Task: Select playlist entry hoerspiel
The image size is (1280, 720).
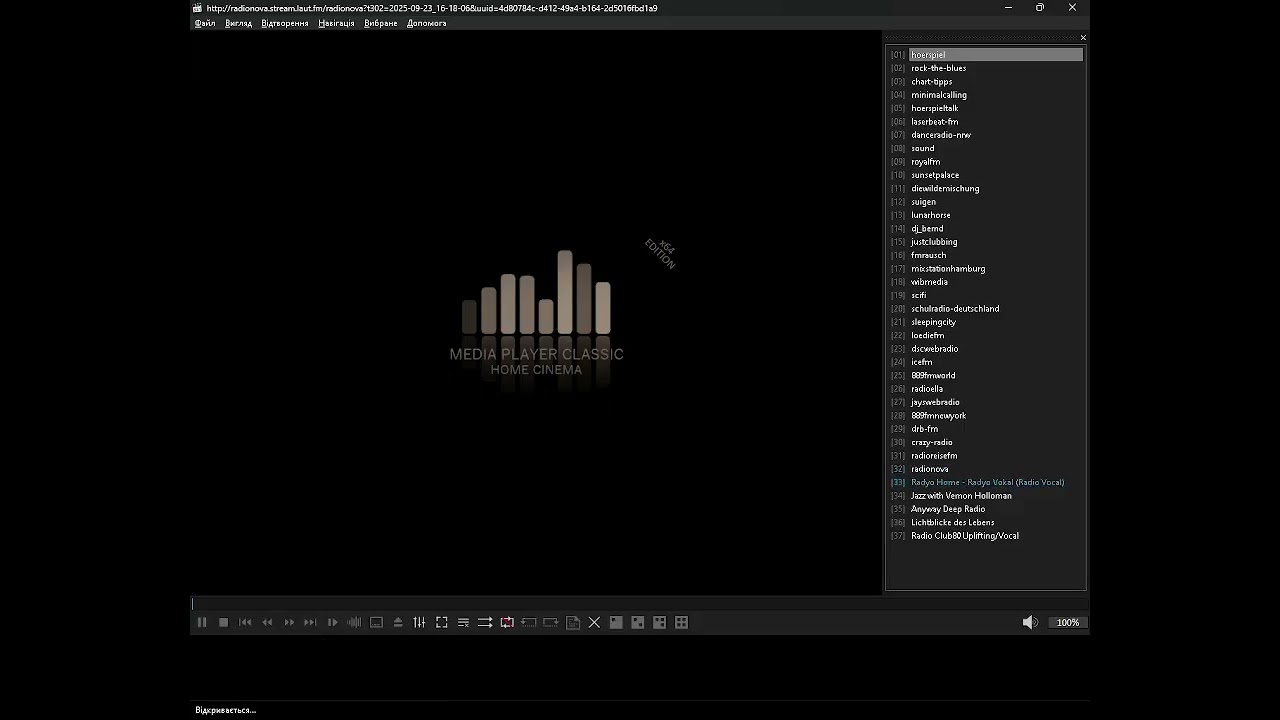Action: pyautogui.click(x=986, y=55)
